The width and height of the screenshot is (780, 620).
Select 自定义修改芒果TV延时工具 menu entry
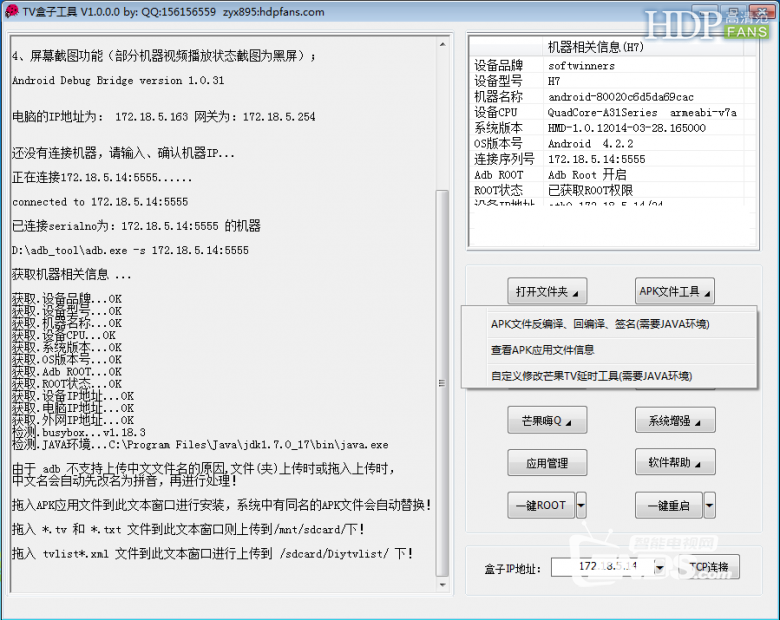point(591,376)
